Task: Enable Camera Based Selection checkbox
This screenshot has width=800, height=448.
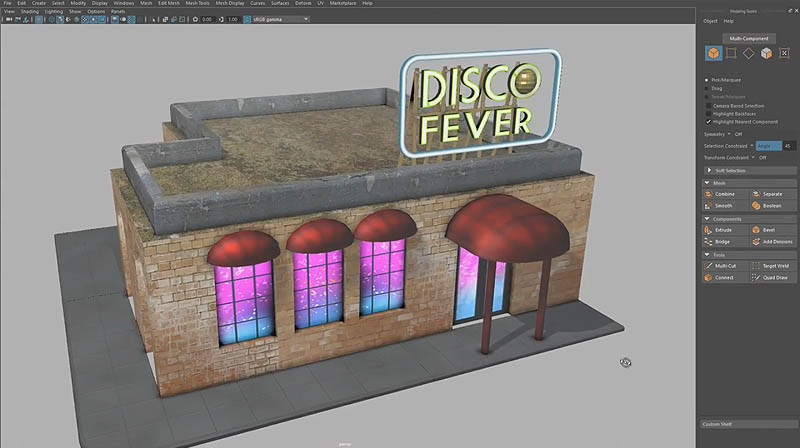Action: tap(708, 105)
